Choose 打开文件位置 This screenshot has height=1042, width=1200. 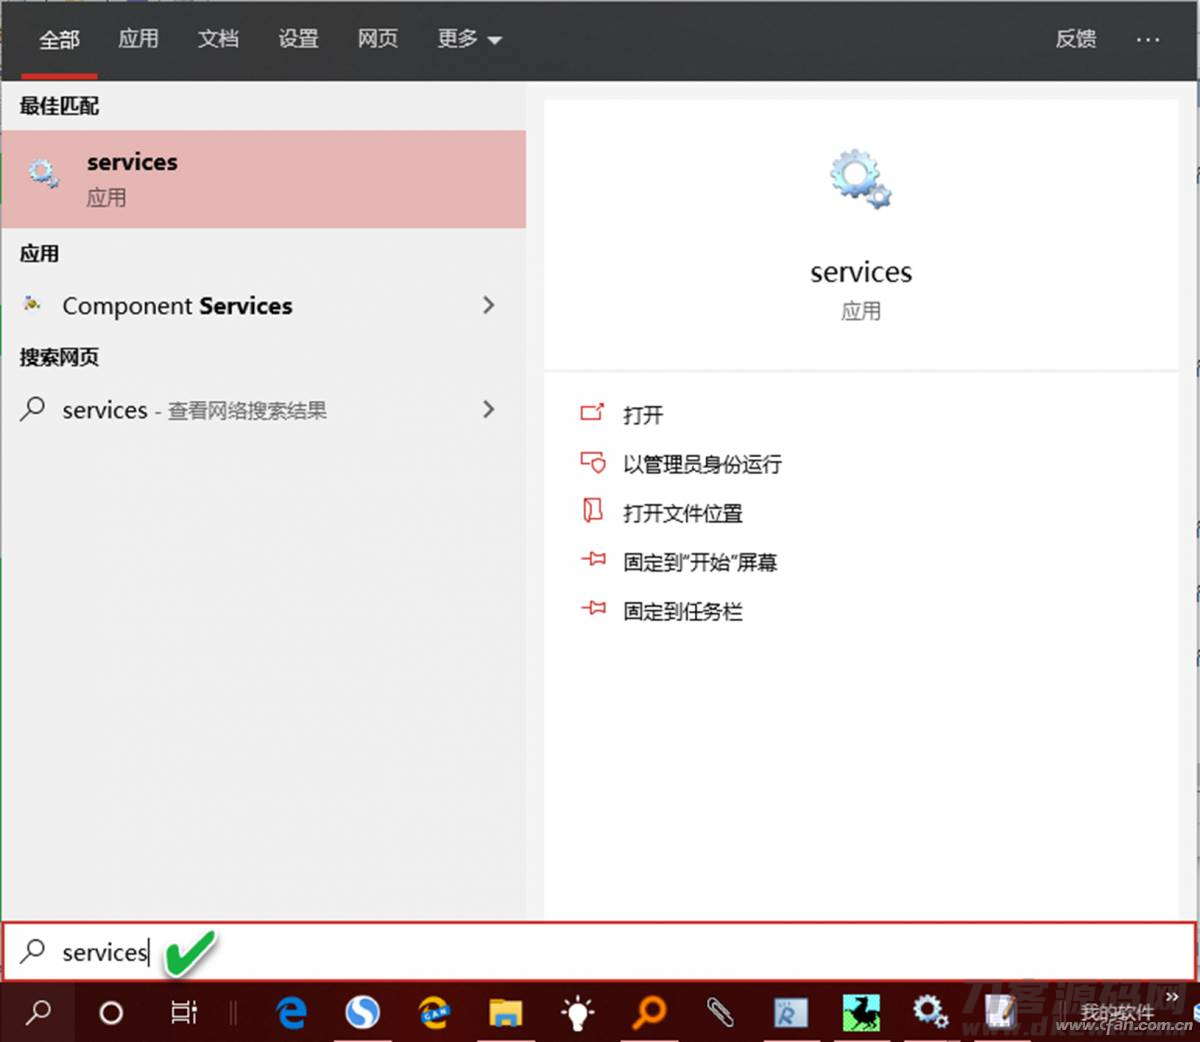[x=683, y=513]
